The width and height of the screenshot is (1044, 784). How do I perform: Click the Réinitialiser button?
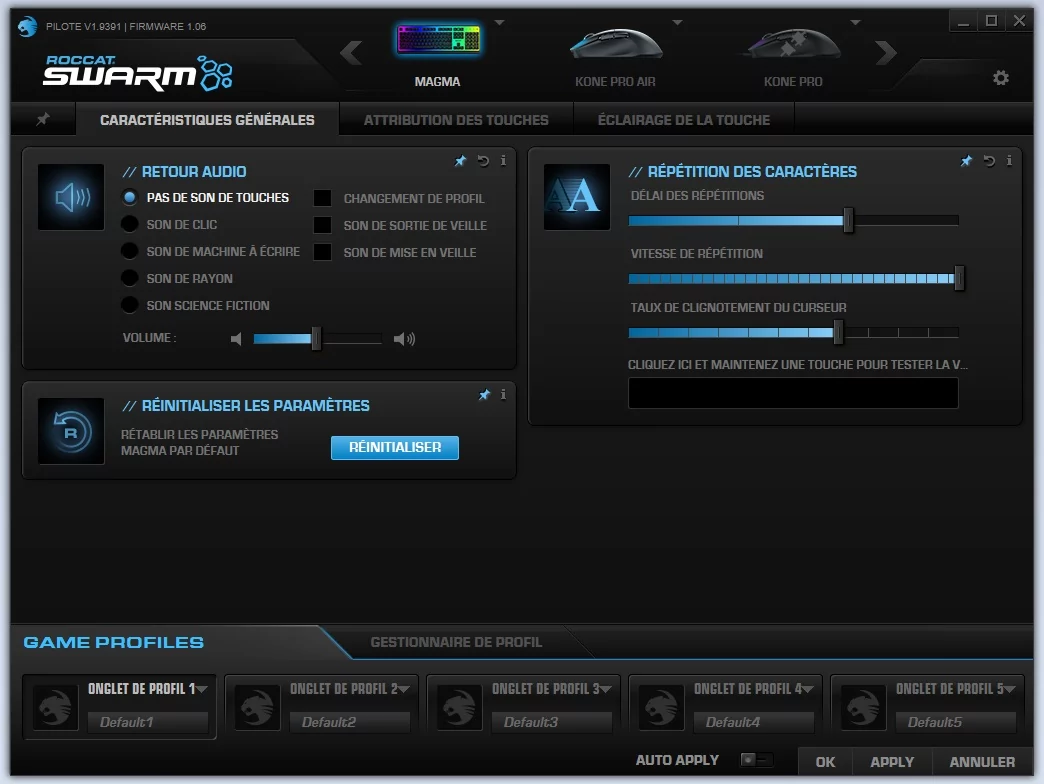(395, 447)
